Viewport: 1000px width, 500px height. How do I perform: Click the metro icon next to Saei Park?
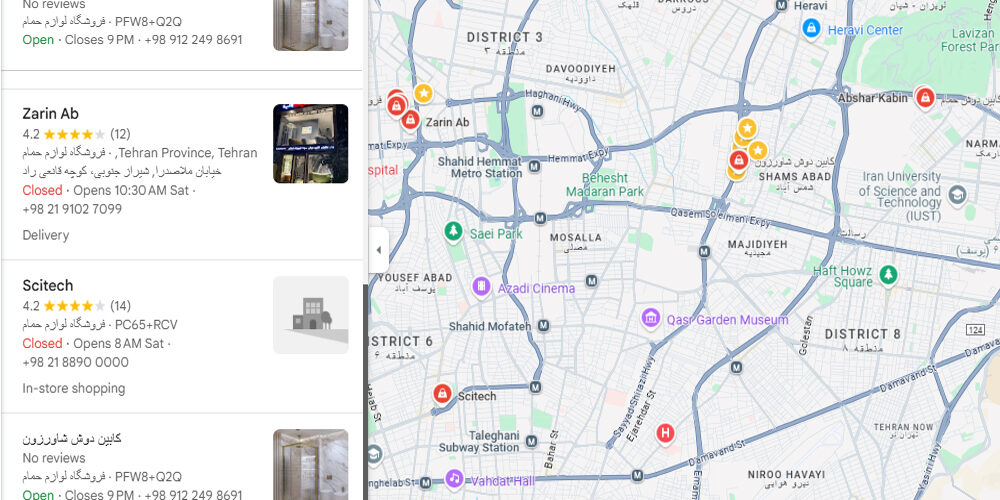[x=540, y=218]
